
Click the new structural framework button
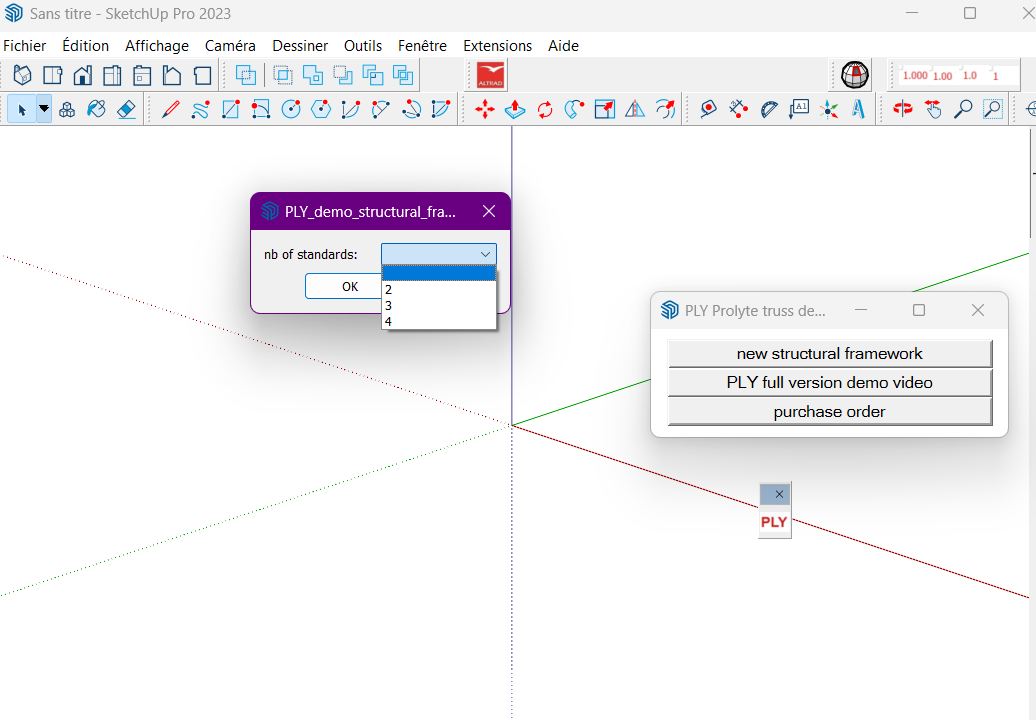click(x=828, y=353)
